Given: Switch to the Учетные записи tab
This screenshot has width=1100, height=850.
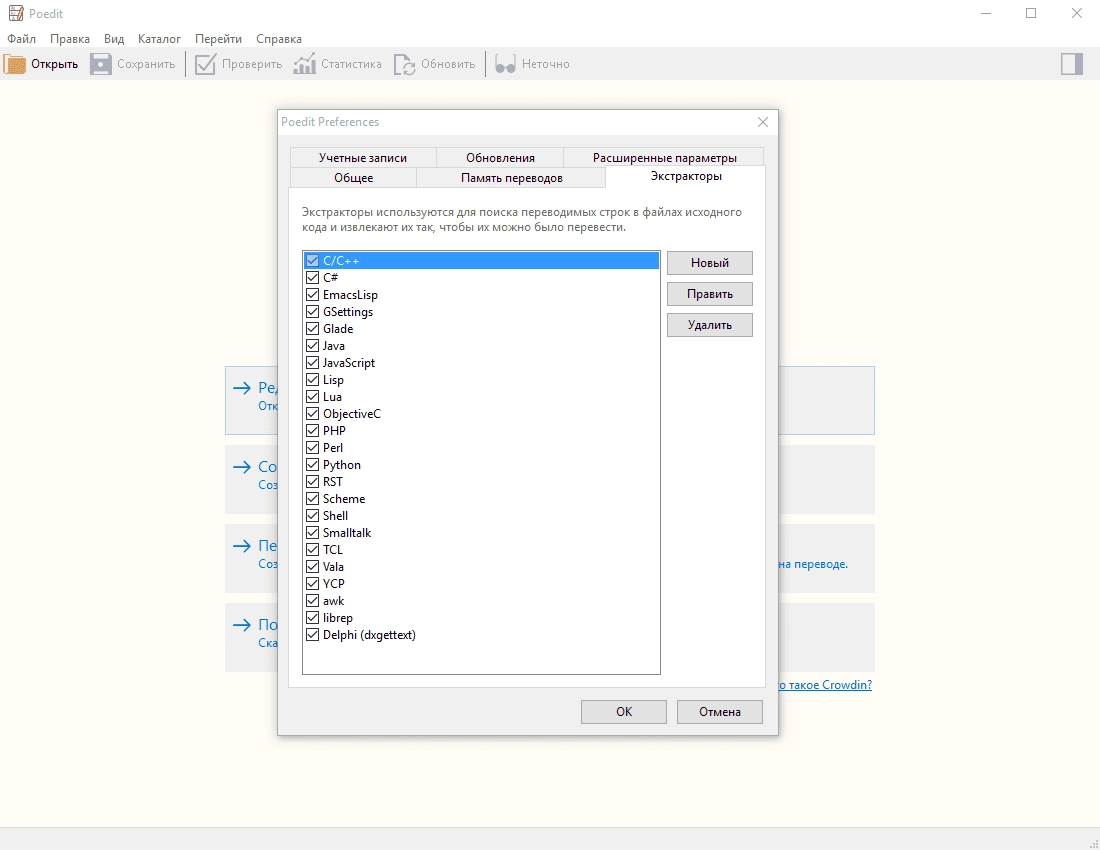Looking at the screenshot, I should [363, 158].
